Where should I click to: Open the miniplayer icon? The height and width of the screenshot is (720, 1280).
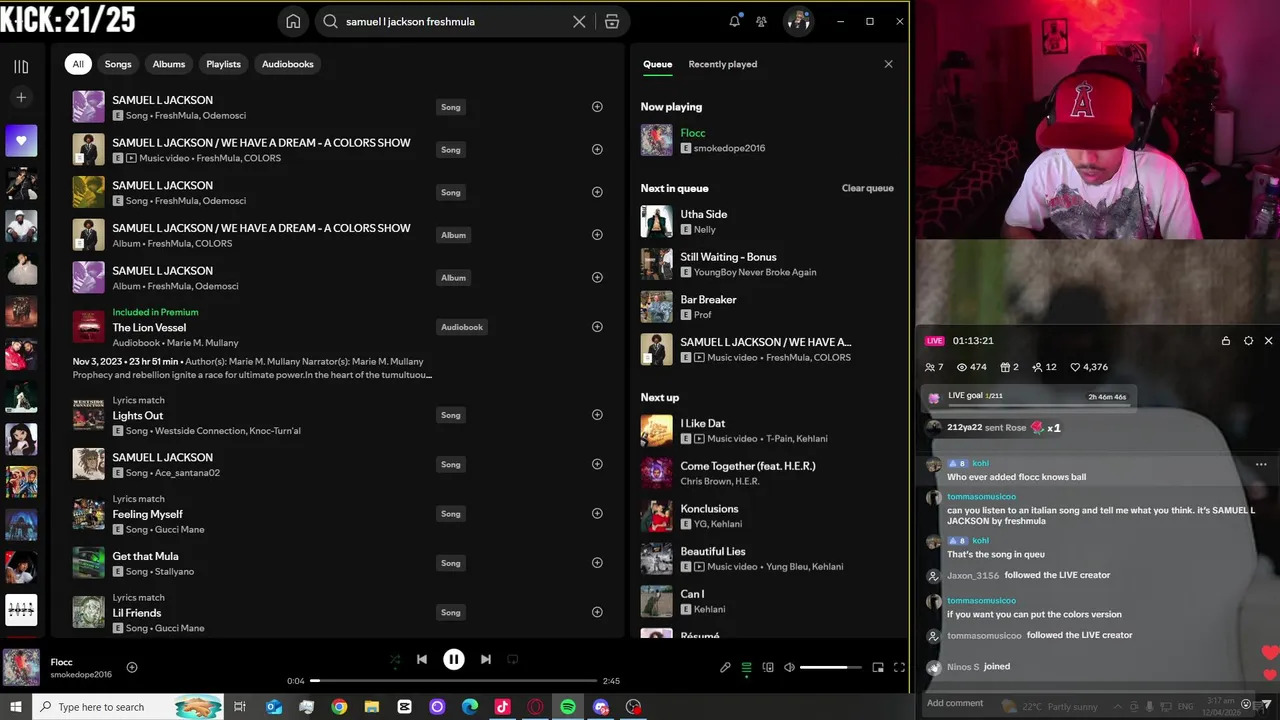pos(878,667)
